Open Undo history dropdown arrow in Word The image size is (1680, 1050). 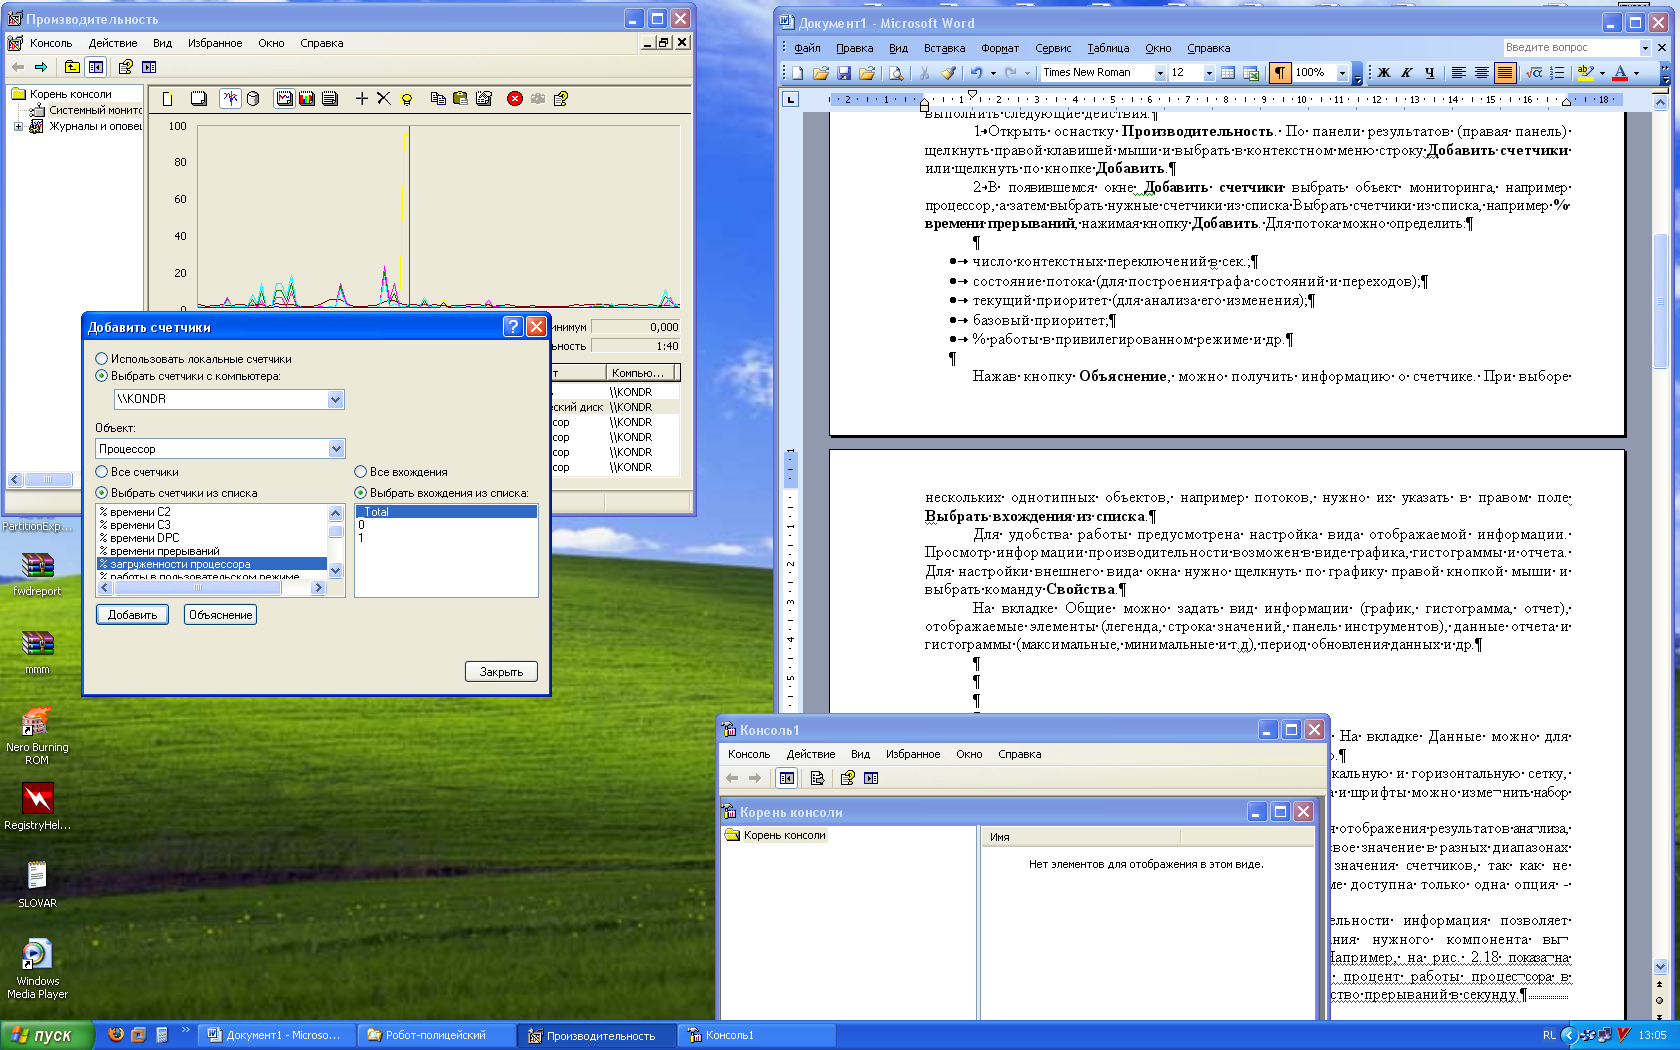pyautogui.click(x=993, y=73)
